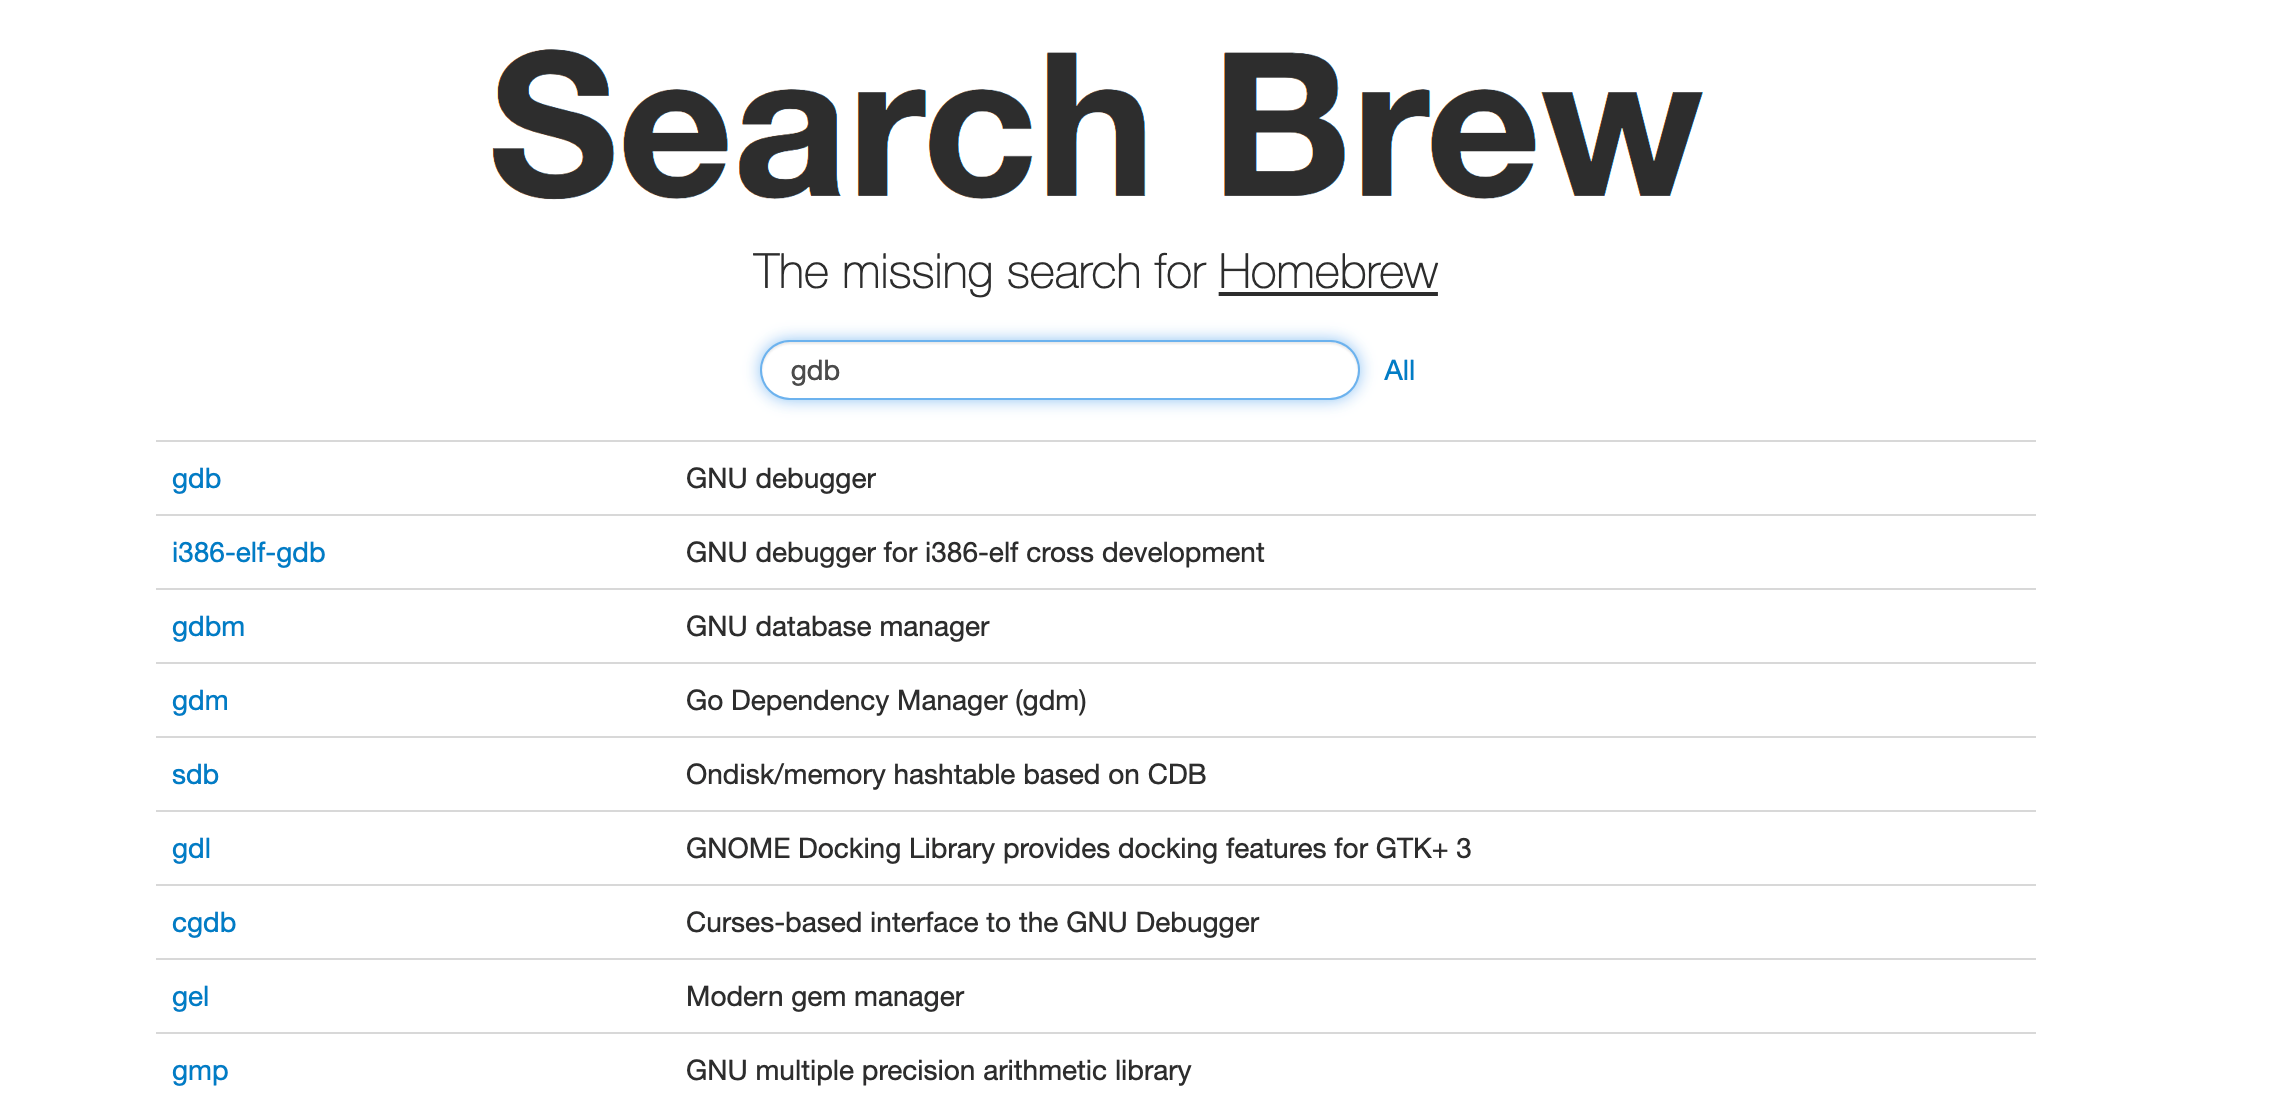2284x1094 pixels.
Task: Click 'GNU multiple precision arithmetic library' text
Action: click(938, 1071)
